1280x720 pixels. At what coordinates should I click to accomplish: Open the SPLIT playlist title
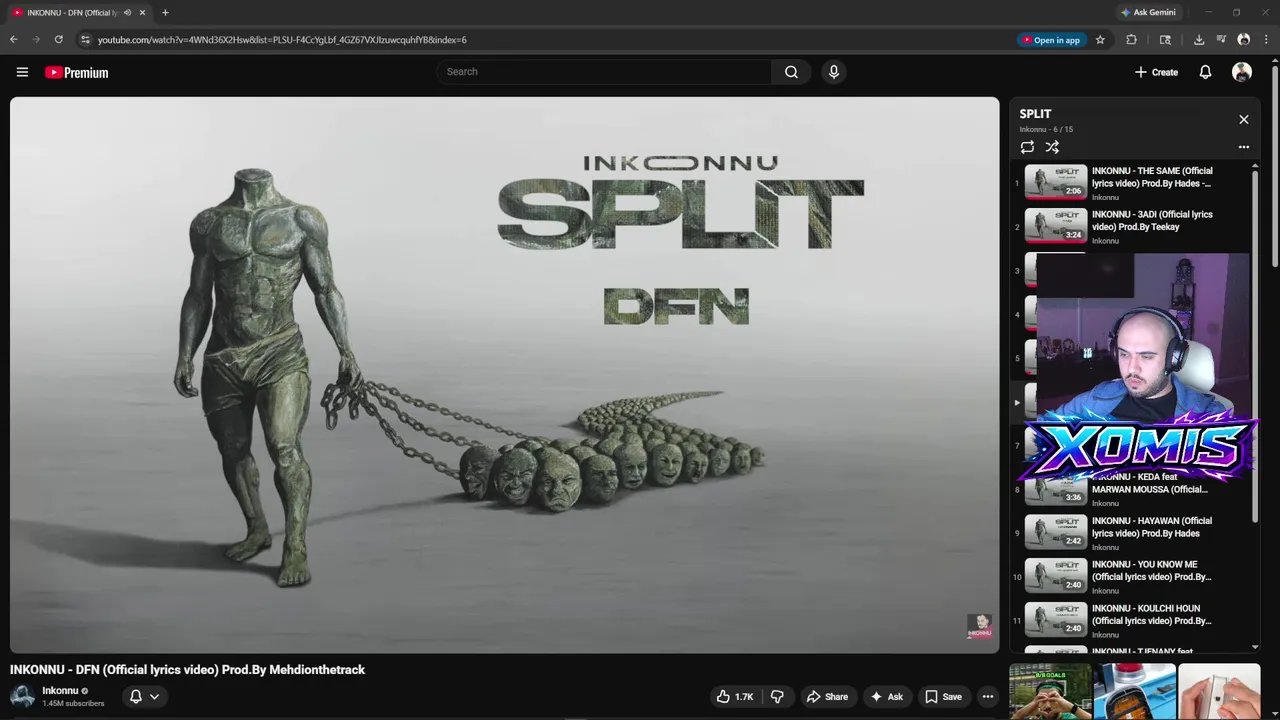[1035, 114]
